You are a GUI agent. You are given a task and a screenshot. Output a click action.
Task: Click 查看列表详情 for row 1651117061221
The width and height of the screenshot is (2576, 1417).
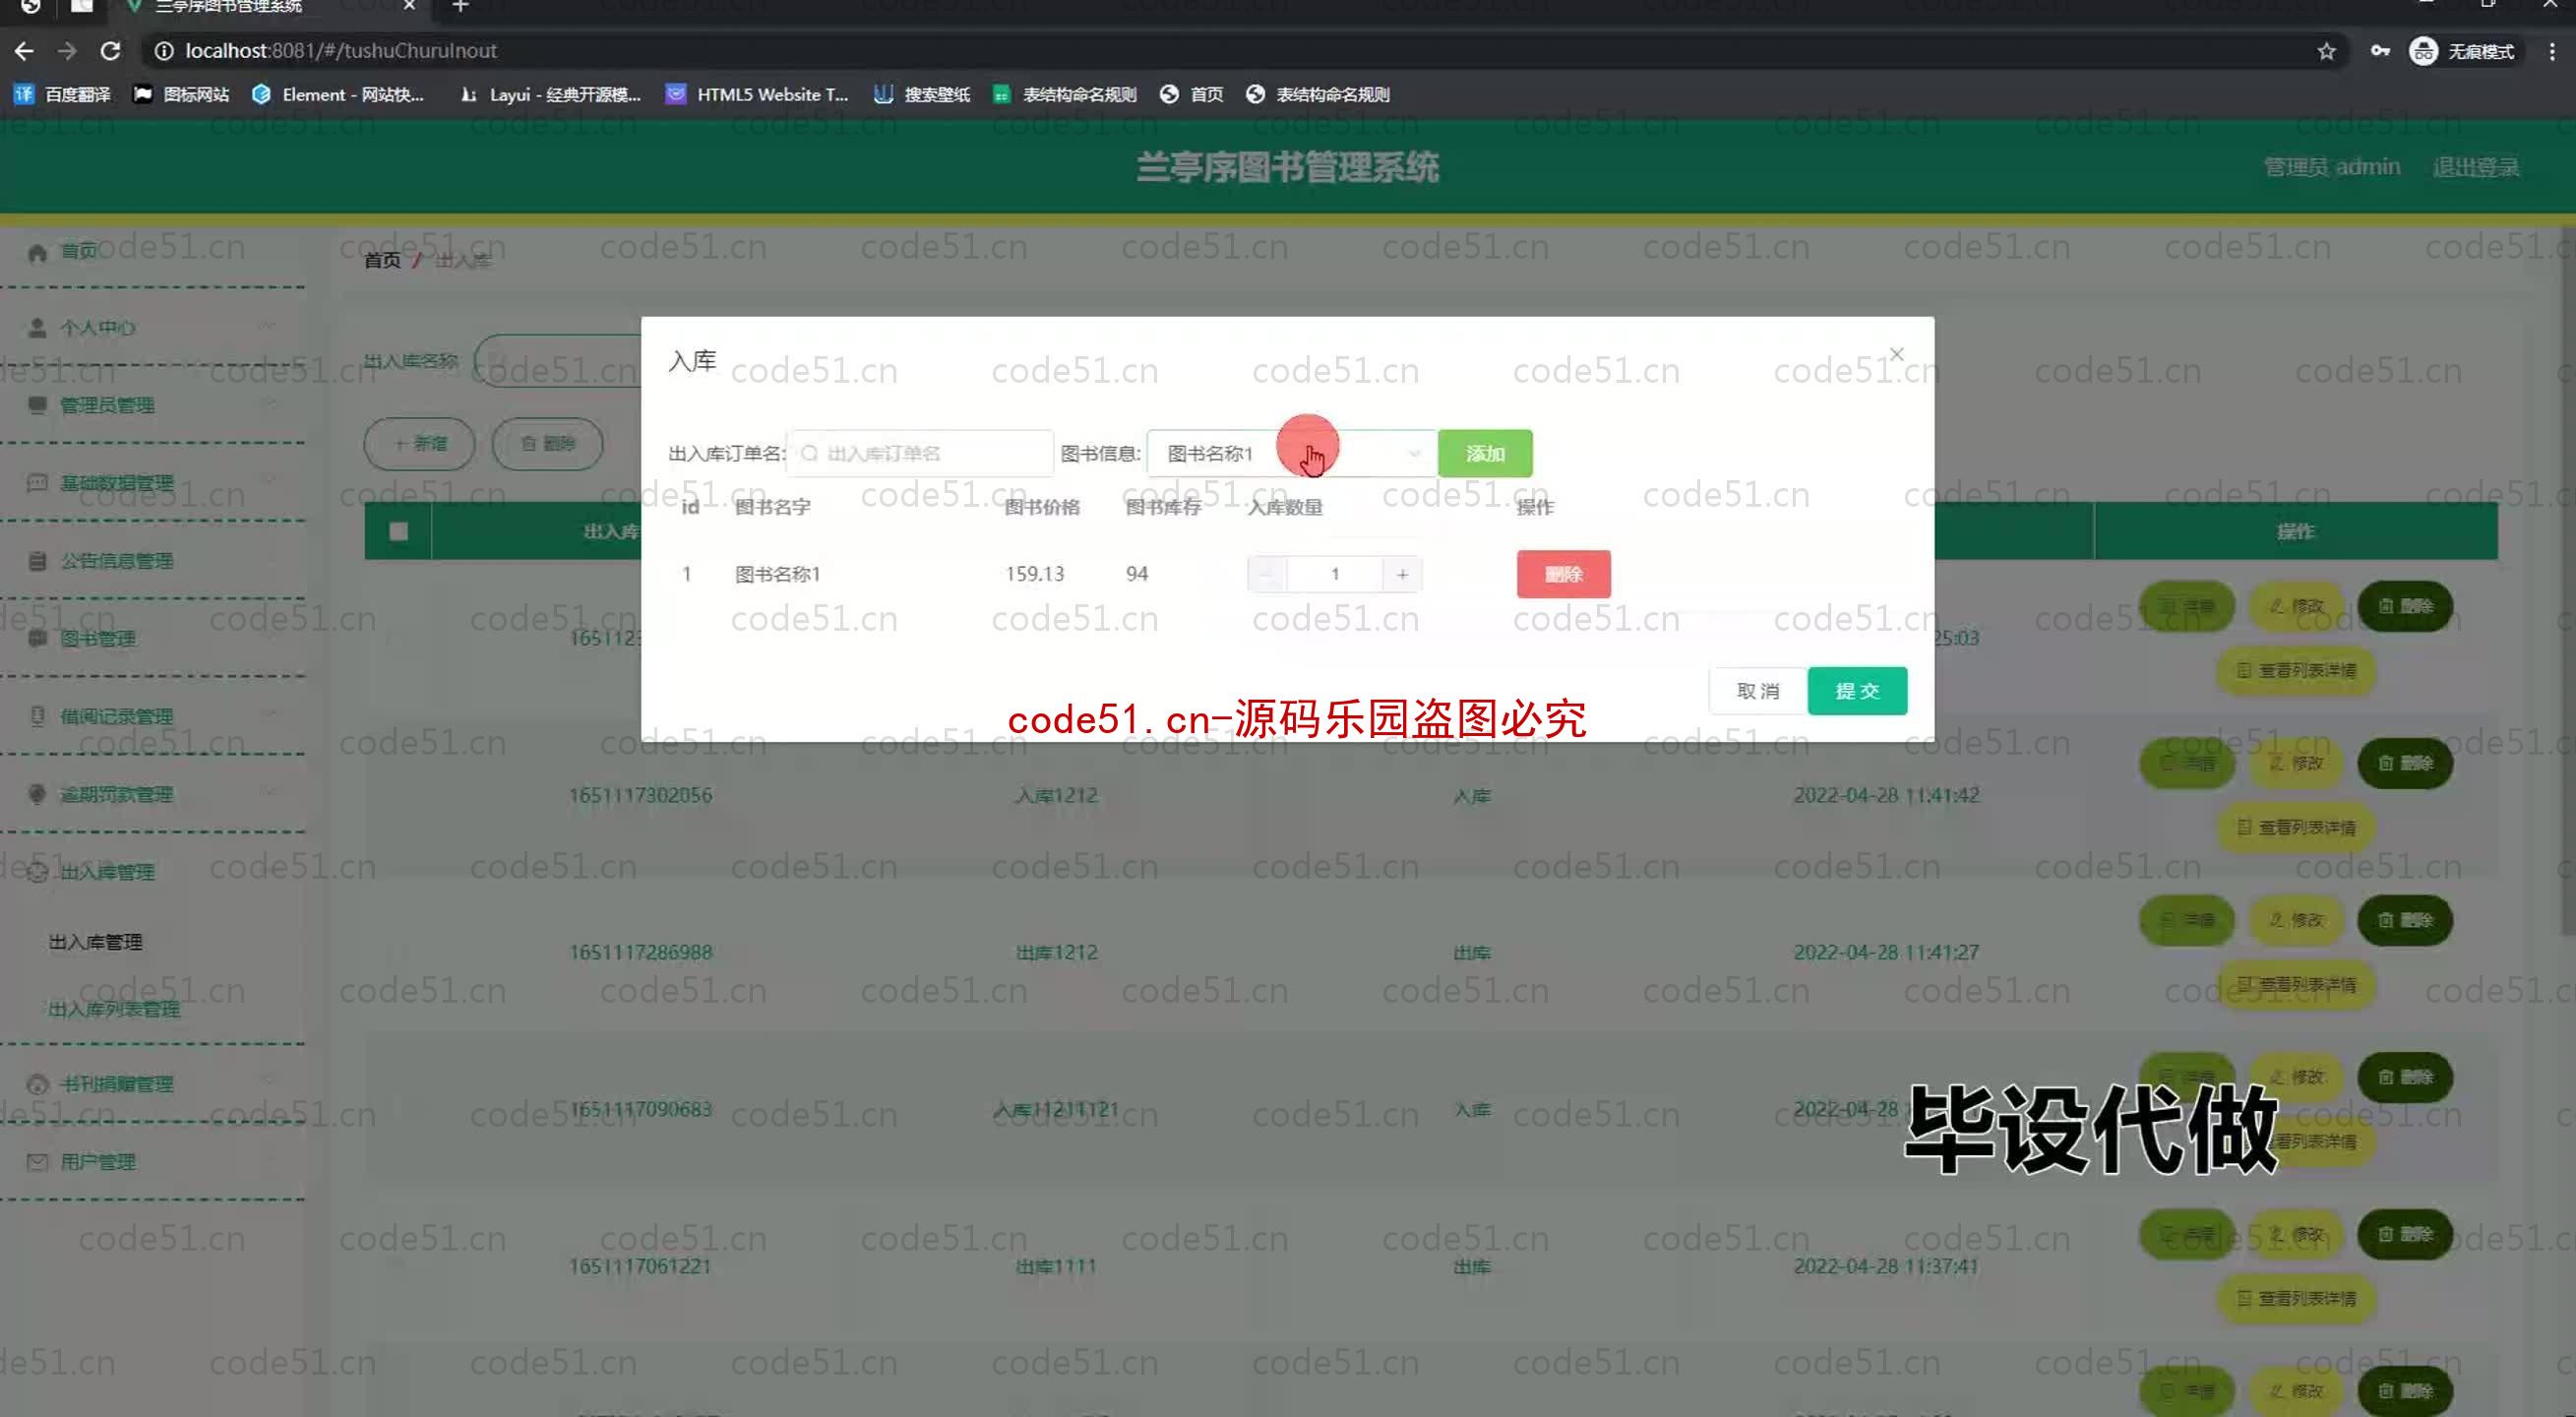coord(2296,1298)
